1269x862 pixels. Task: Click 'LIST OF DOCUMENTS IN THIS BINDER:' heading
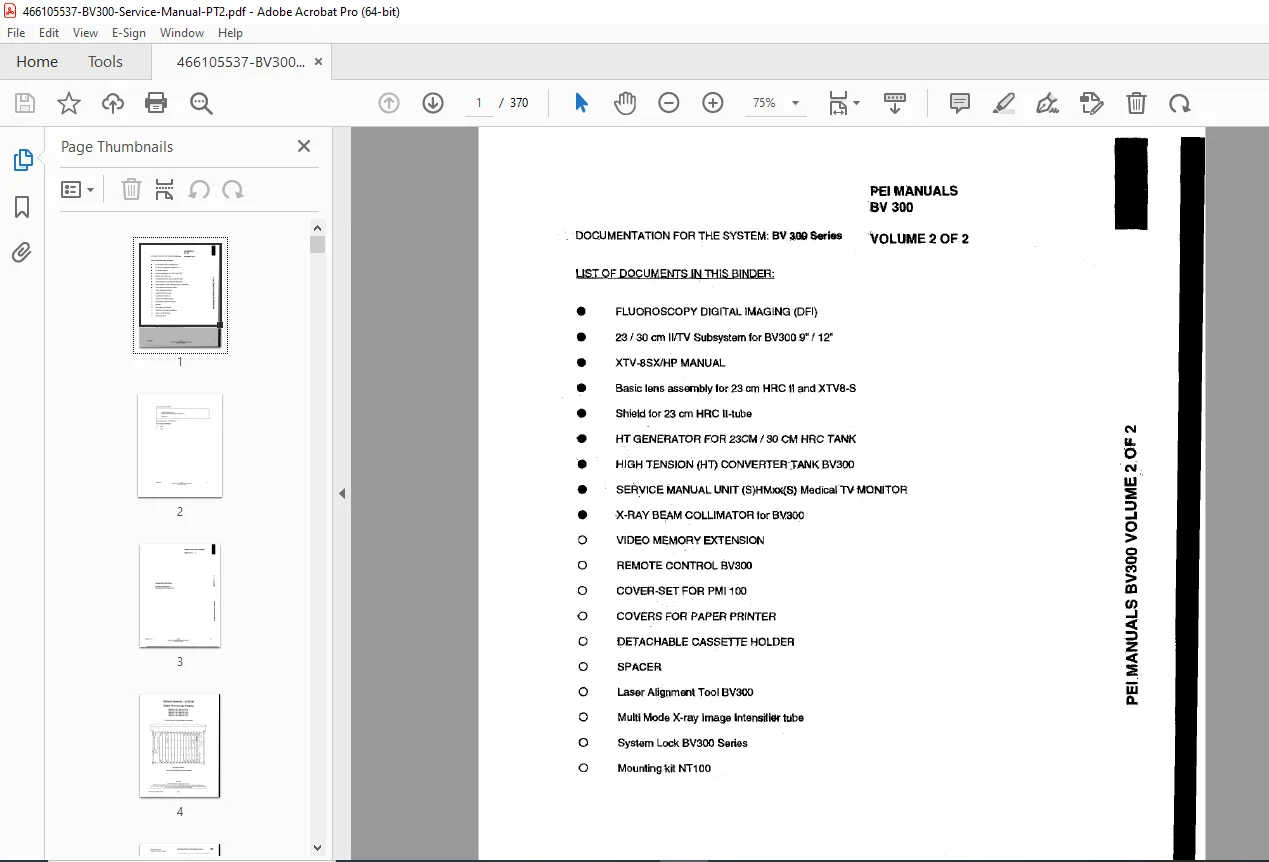click(x=675, y=274)
